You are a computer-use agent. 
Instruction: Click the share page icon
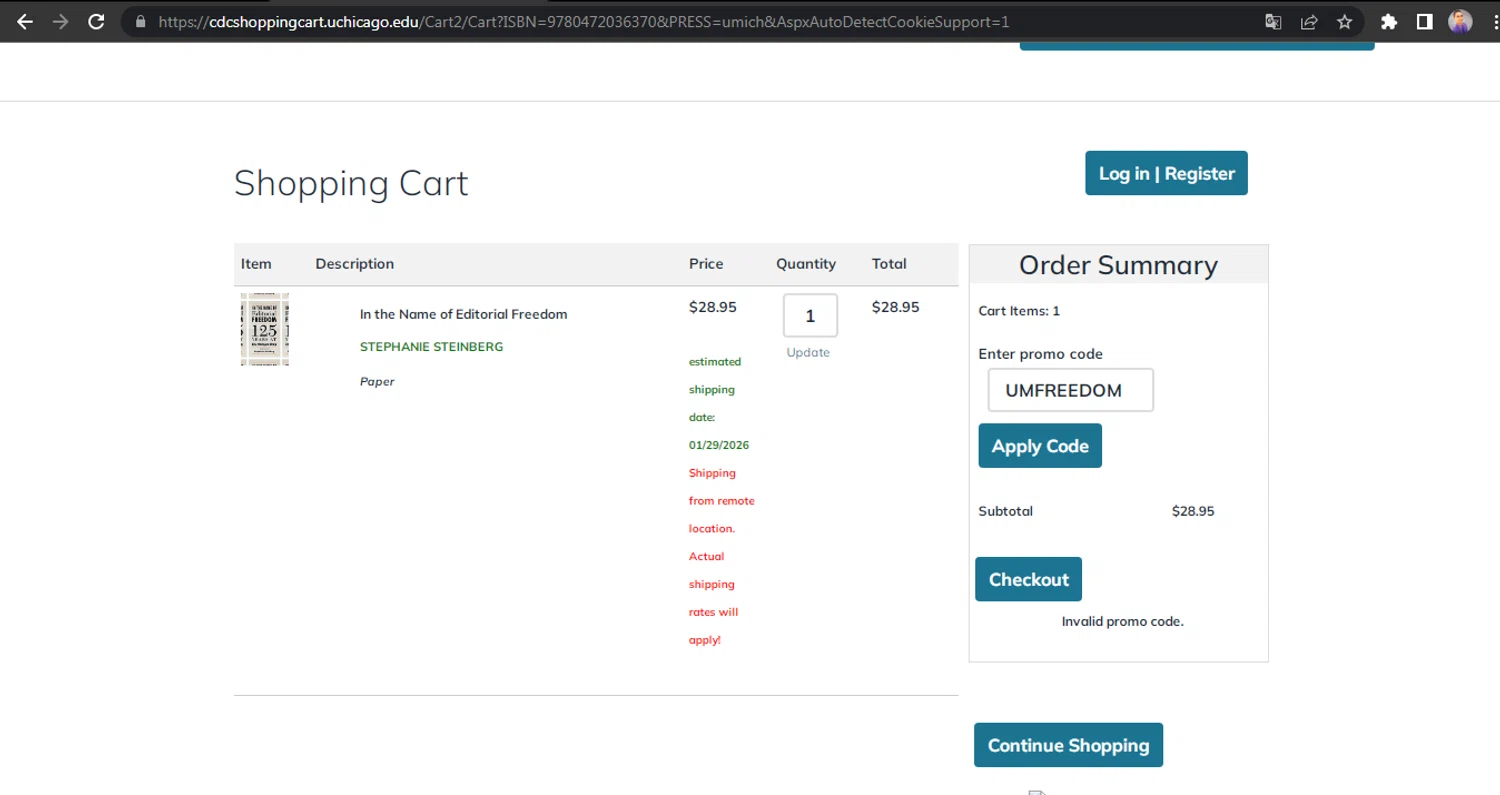(x=1308, y=21)
